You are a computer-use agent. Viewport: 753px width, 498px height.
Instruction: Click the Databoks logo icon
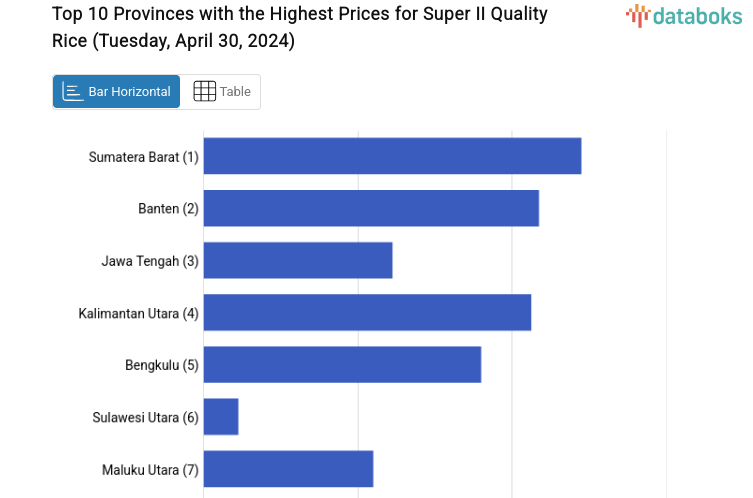click(x=637, y=15)
